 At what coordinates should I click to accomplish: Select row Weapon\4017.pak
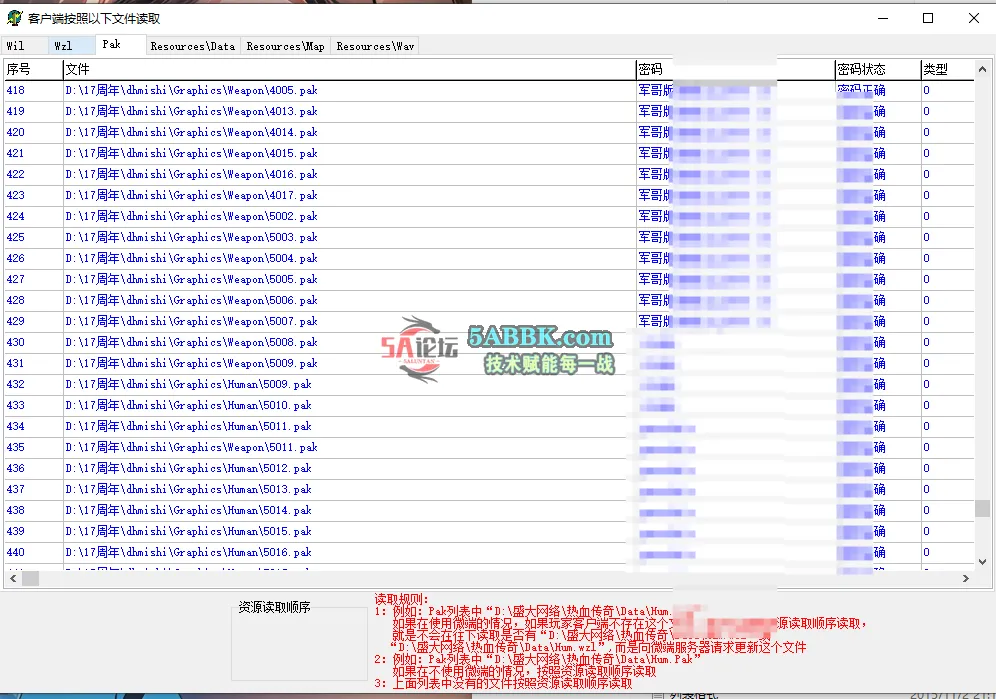point(489,195)
